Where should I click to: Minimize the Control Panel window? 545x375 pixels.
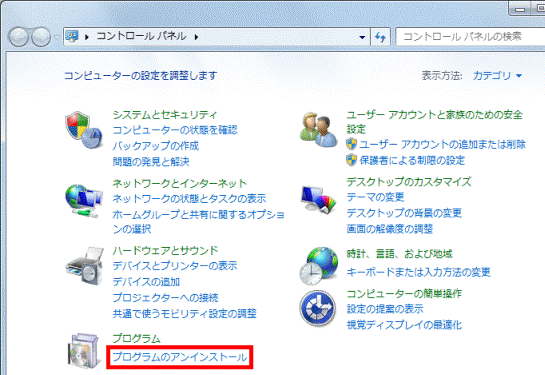click(520, 9)
